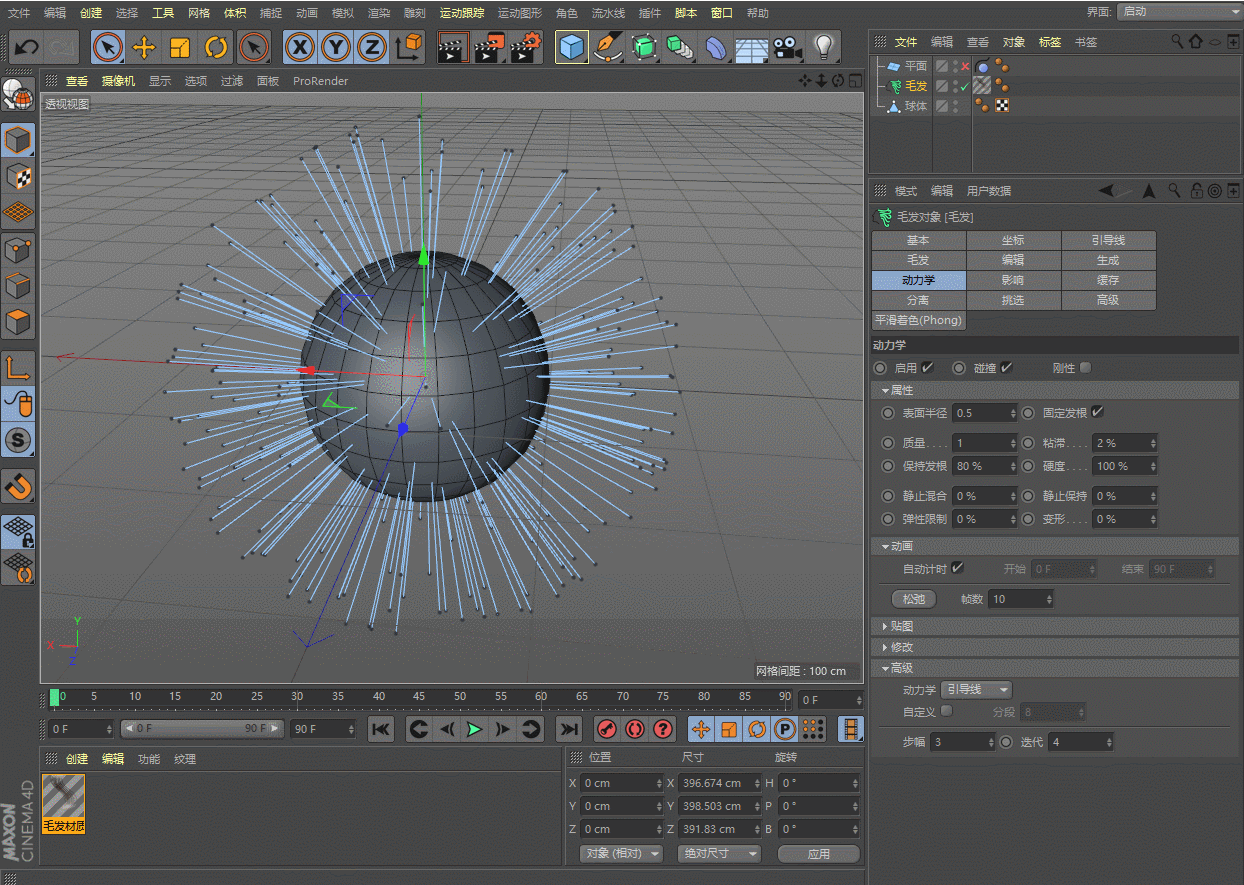
Task: Uncheck the 碰撞 collision checkbox
Action: (1006, 368)
